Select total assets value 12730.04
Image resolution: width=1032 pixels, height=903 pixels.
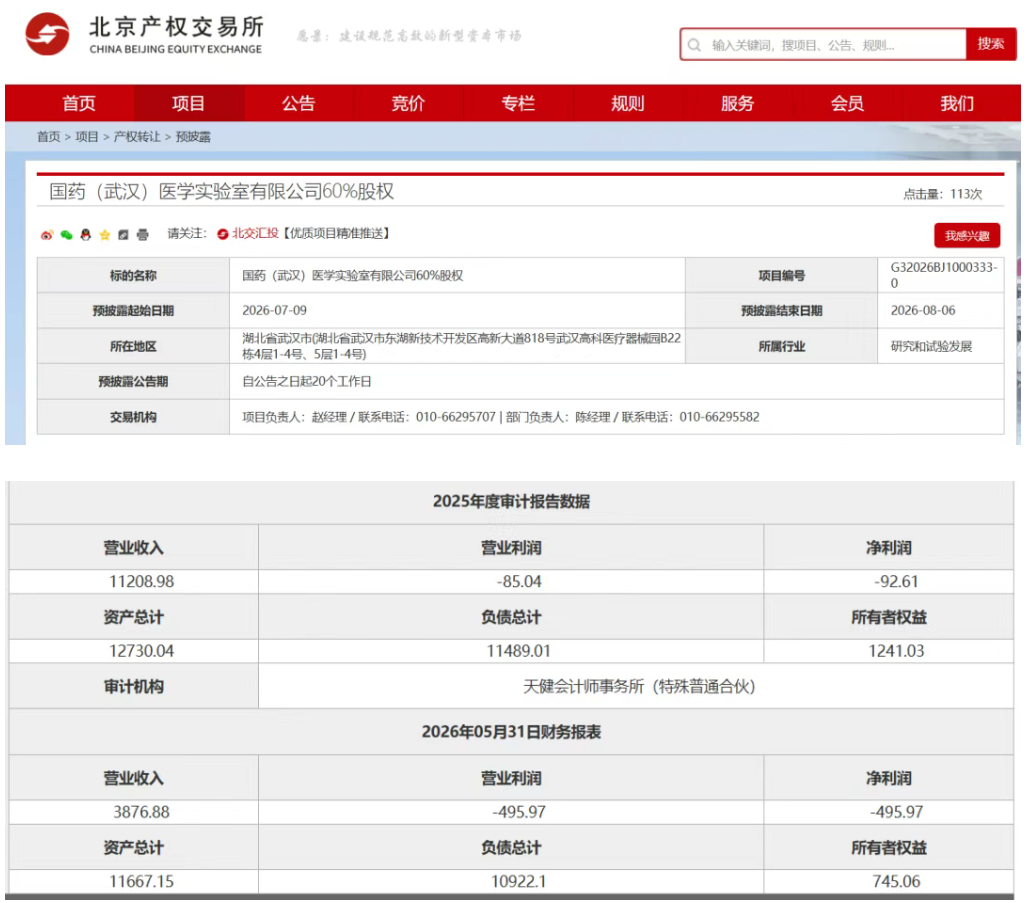point(142,651)
